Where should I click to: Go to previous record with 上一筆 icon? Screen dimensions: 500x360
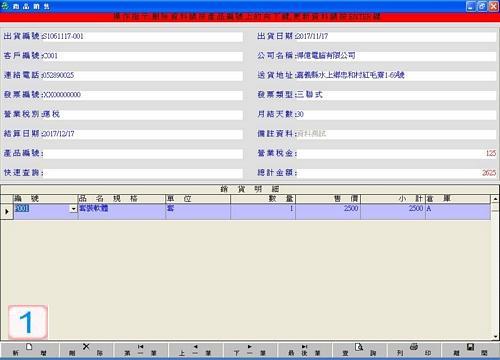click(195, 347)
